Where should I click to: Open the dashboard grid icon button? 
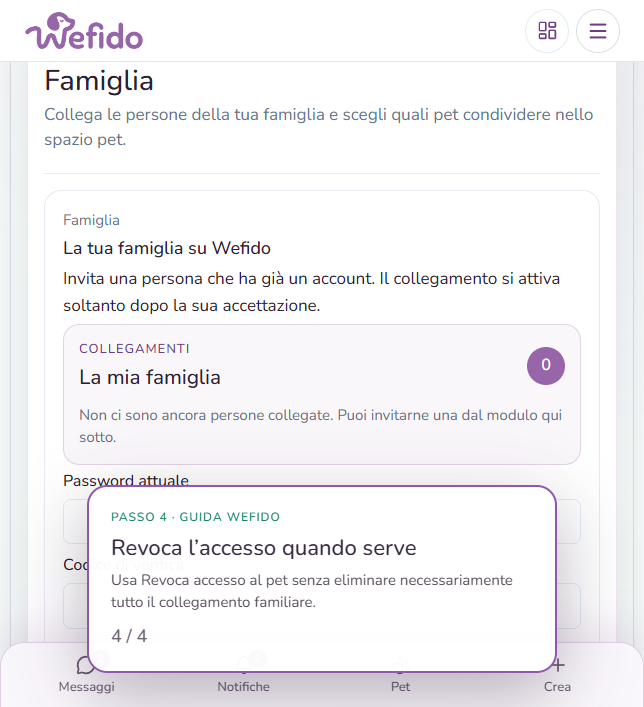tap(547, 31)
